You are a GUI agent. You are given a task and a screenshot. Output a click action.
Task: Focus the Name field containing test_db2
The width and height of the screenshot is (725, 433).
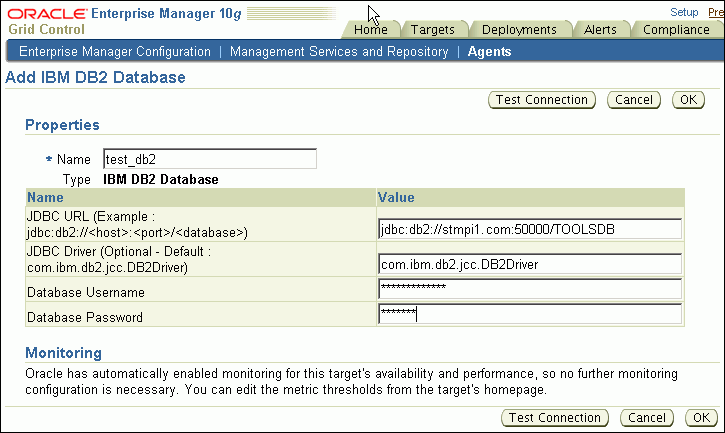[x=210, y=159]
